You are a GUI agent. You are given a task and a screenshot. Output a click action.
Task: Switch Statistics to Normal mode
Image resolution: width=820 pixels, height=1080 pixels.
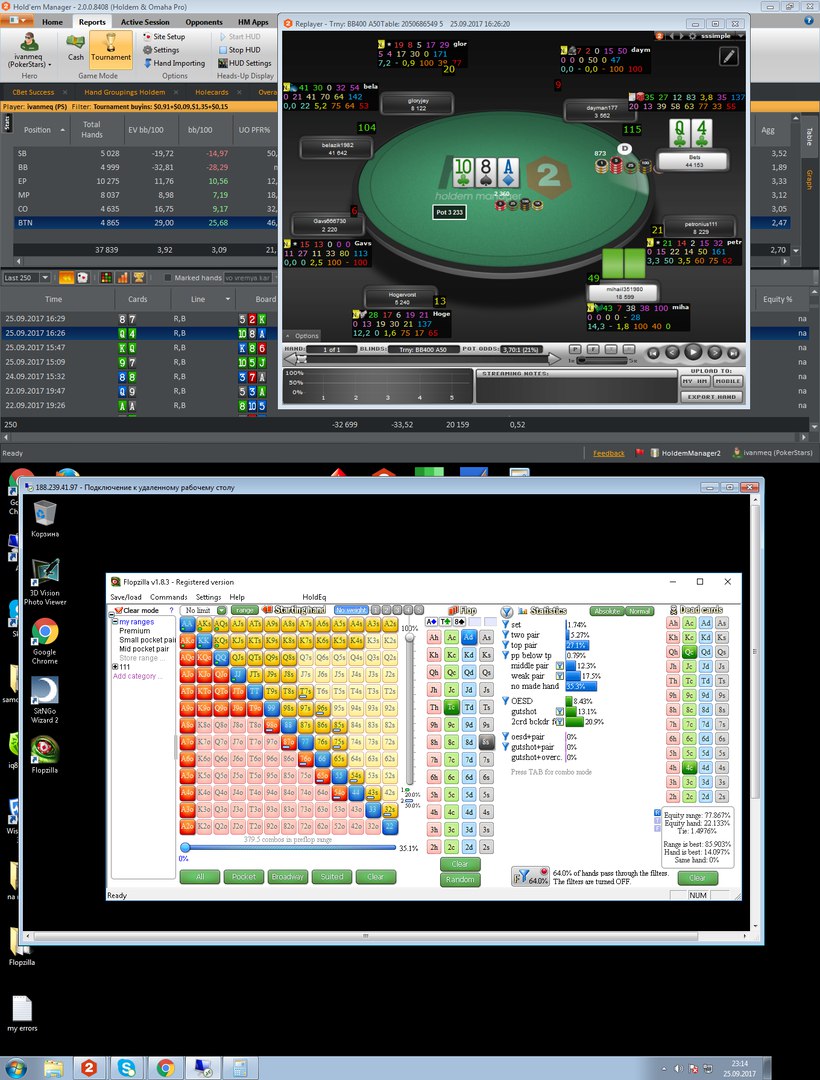click(639, 611)
